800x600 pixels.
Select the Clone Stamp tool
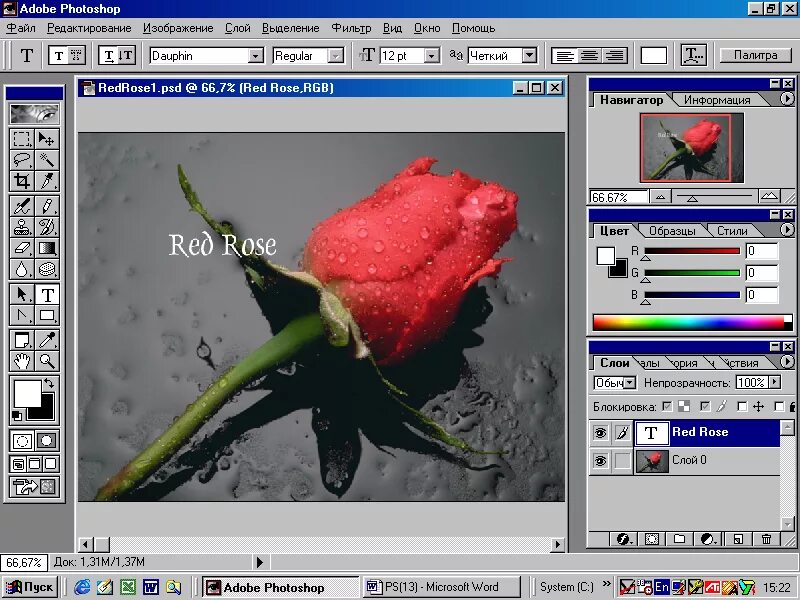21,227
